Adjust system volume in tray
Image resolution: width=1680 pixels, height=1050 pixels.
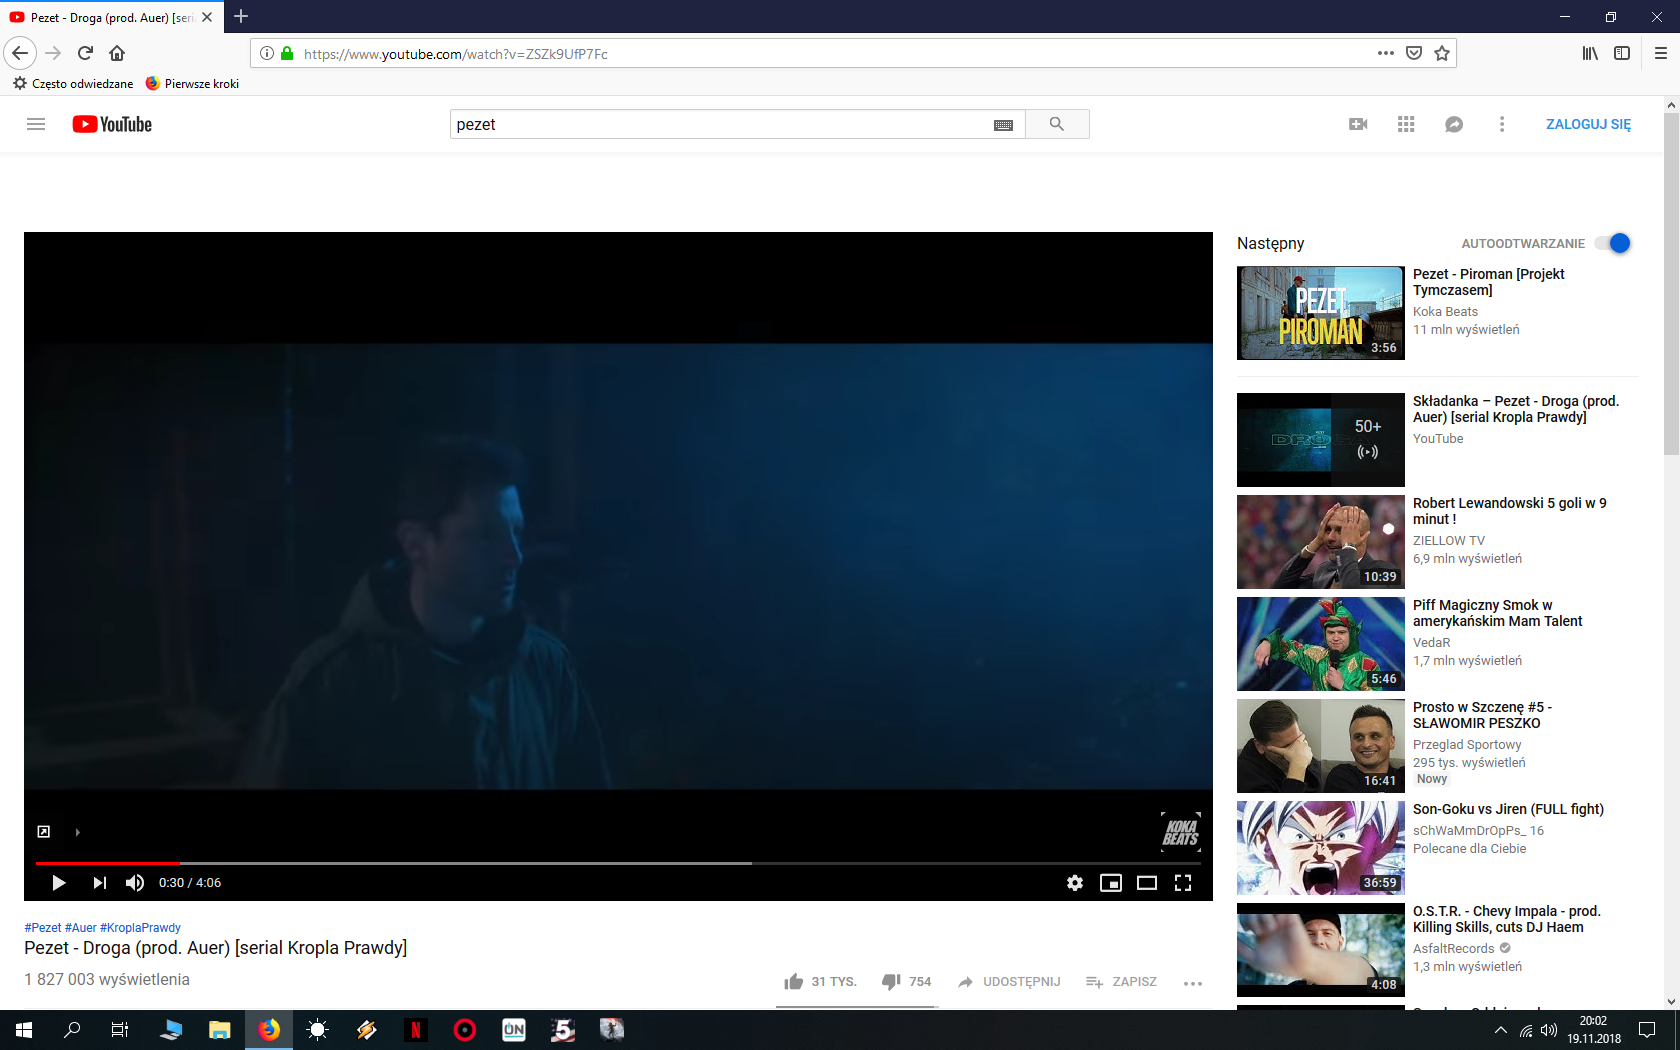1549,1030
